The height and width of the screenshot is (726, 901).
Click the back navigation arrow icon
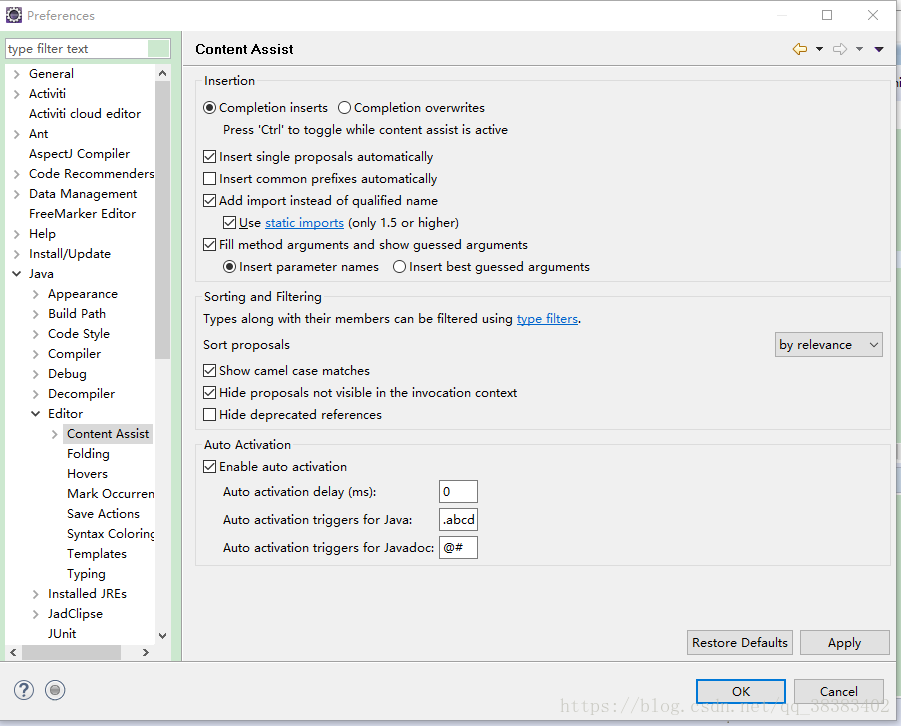click(799, 49)
